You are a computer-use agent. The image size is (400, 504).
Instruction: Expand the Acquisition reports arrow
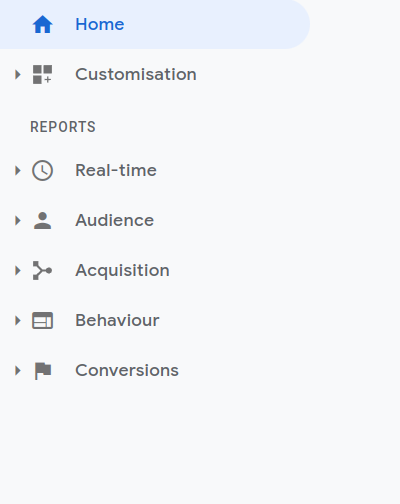click(18, 270)
